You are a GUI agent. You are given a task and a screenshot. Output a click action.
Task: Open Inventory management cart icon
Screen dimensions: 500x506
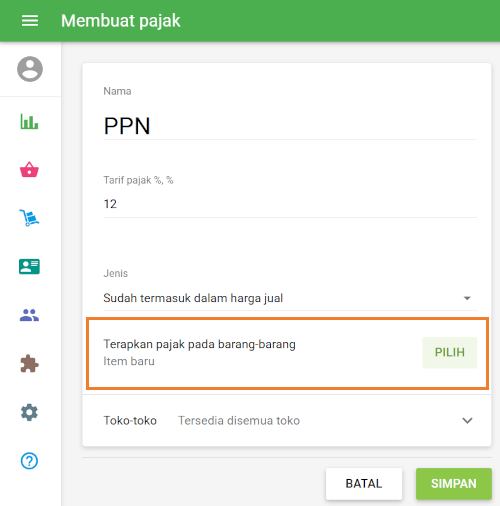coord(29,218)
